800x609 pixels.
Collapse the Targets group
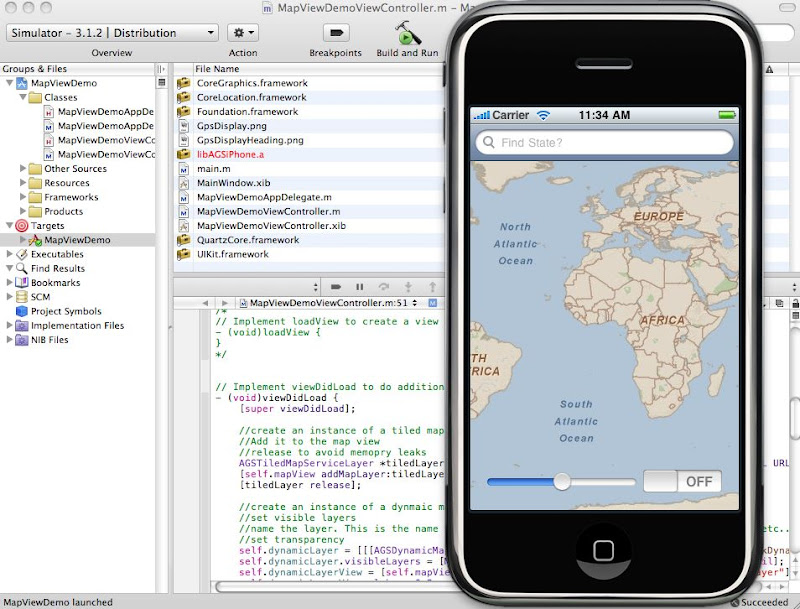(10, 225)
